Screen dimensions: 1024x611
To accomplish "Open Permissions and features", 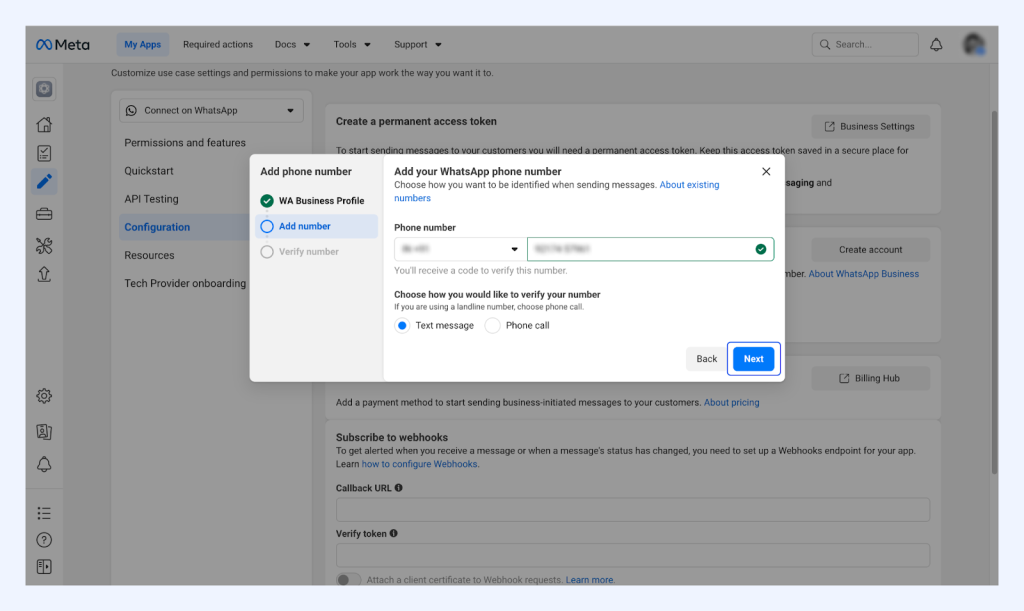I will tap(185, 142).
